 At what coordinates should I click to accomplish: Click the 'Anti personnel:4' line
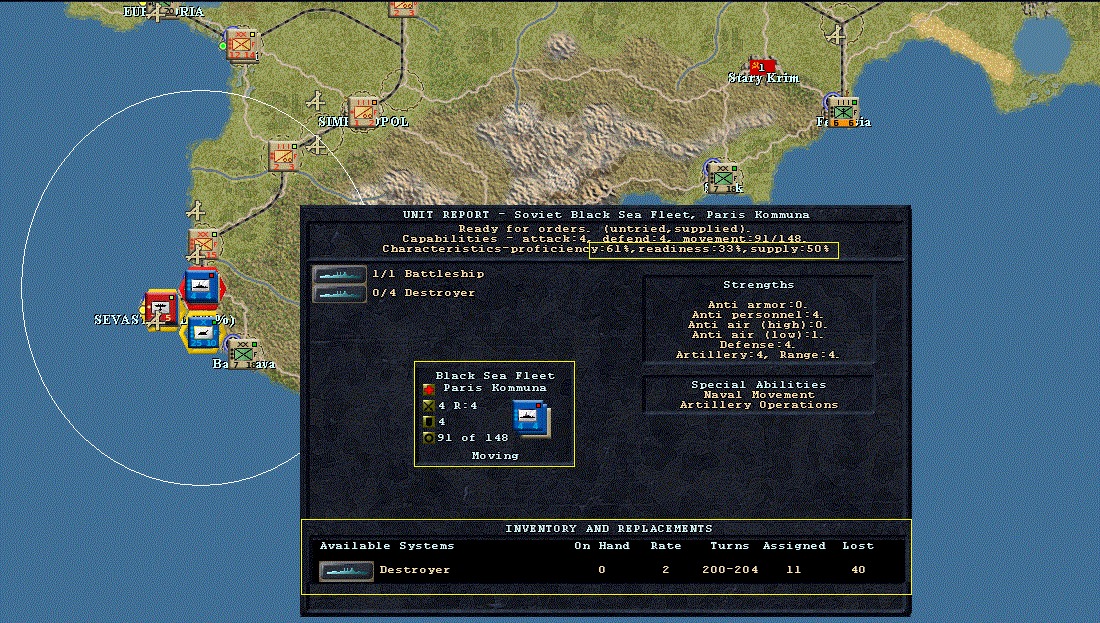(758, 315)
